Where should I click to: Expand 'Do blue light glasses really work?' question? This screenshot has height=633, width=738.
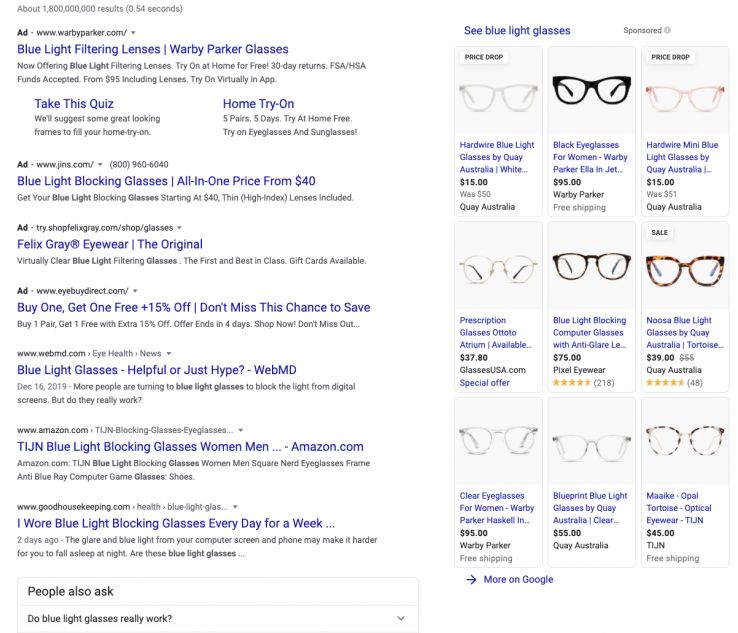(401, 618)
